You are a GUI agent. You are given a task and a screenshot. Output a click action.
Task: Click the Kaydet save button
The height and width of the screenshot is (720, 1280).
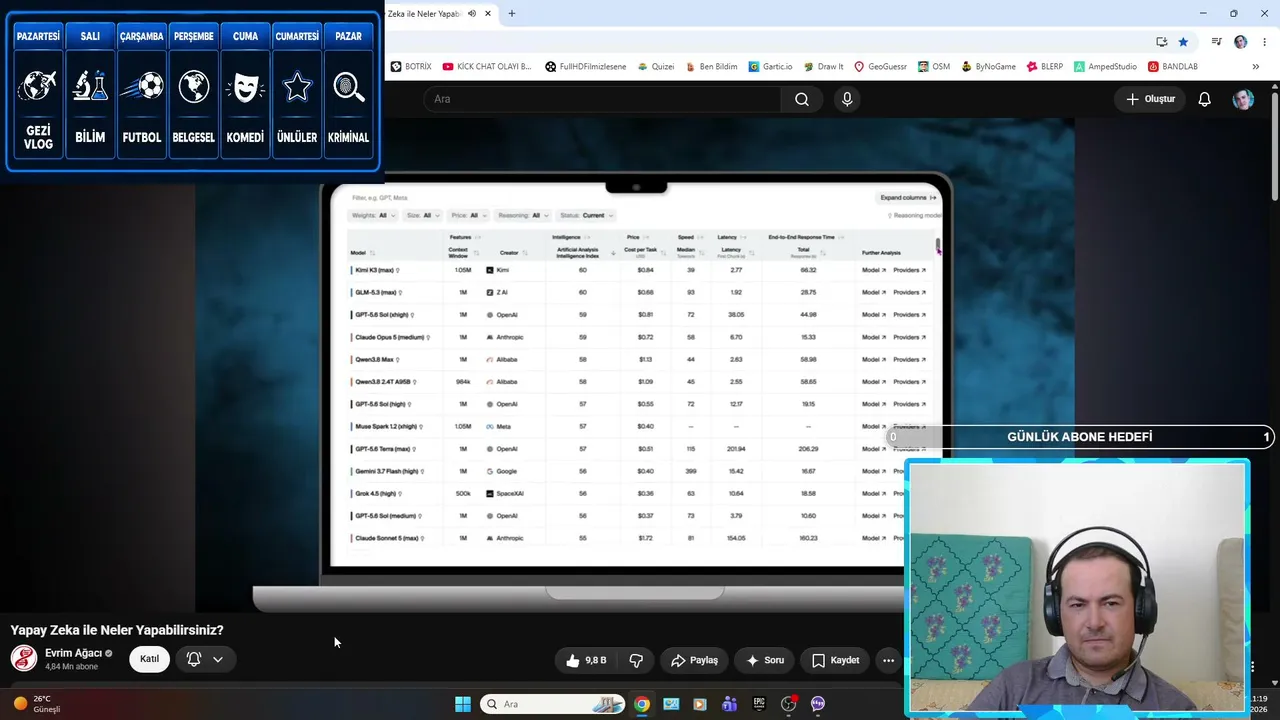[836, 660]
